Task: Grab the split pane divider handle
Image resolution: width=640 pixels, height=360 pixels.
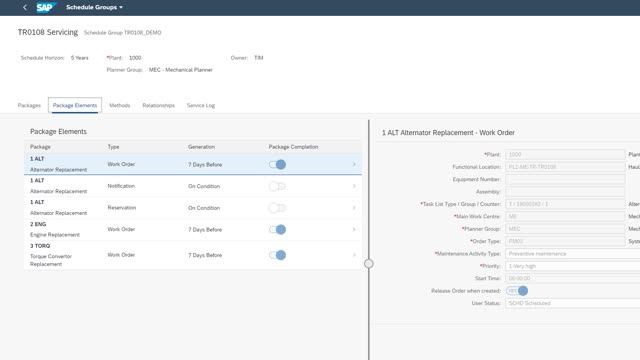Action: click(369, 264)
